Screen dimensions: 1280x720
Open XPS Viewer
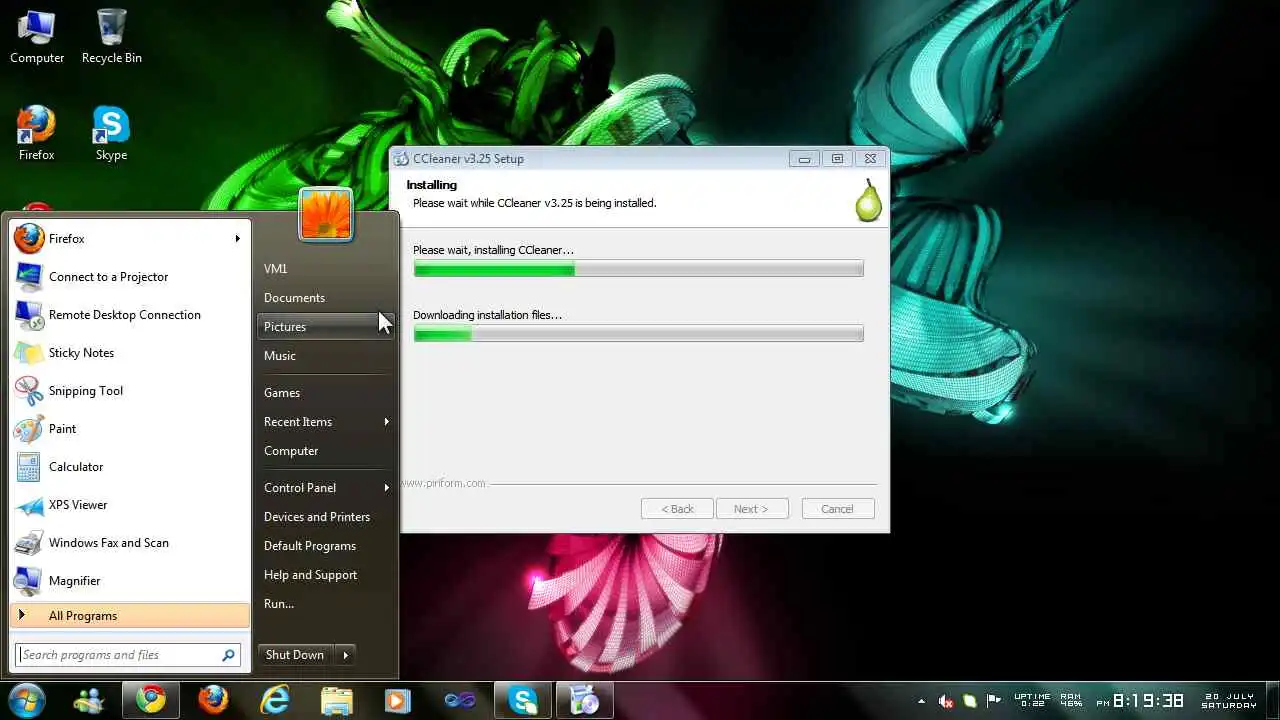click(130, 505)
